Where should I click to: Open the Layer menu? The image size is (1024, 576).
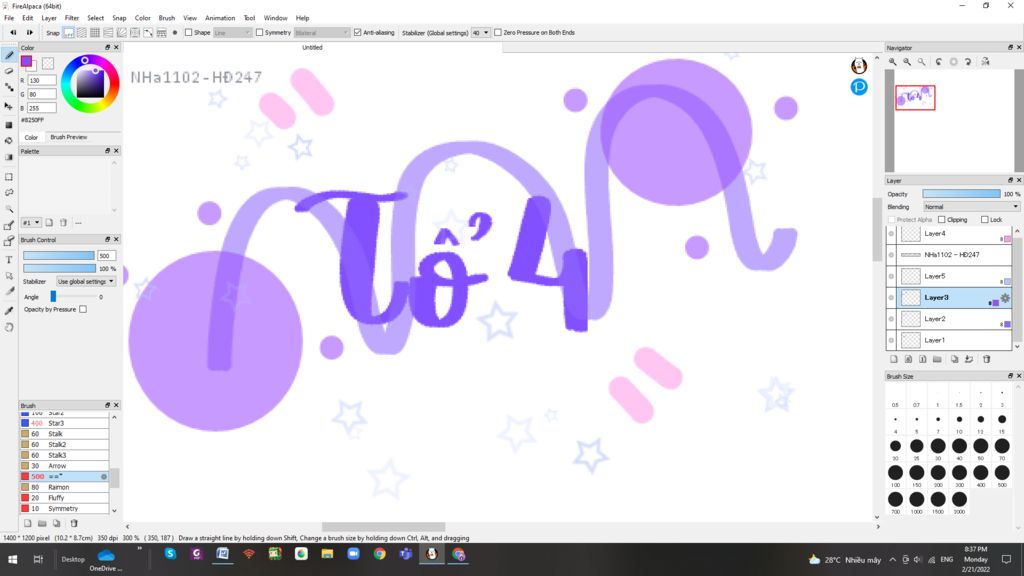point(49,18)
